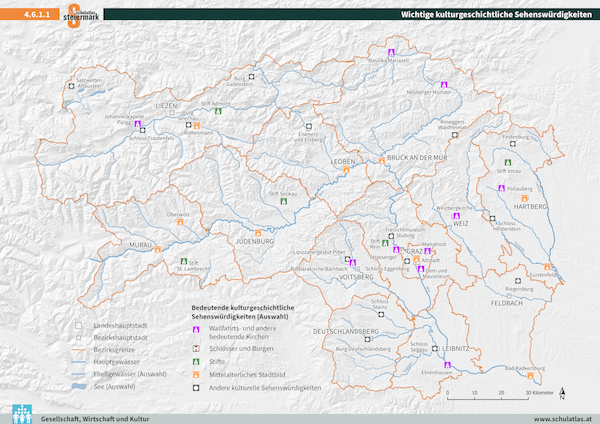Click the LEIBNITZ district label
The height and width of the screenshot is (424, 600).
455,349
